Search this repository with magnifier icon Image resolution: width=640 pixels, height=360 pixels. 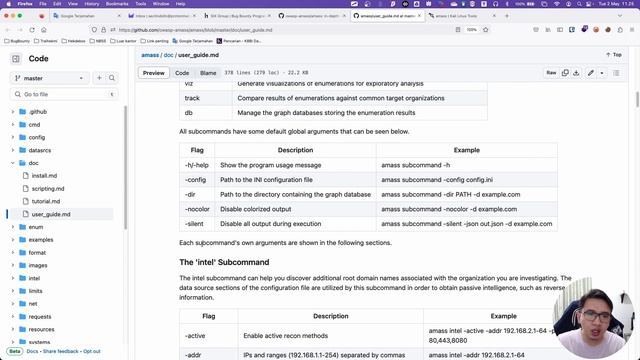pyautogui.click(x=112, y=78)
